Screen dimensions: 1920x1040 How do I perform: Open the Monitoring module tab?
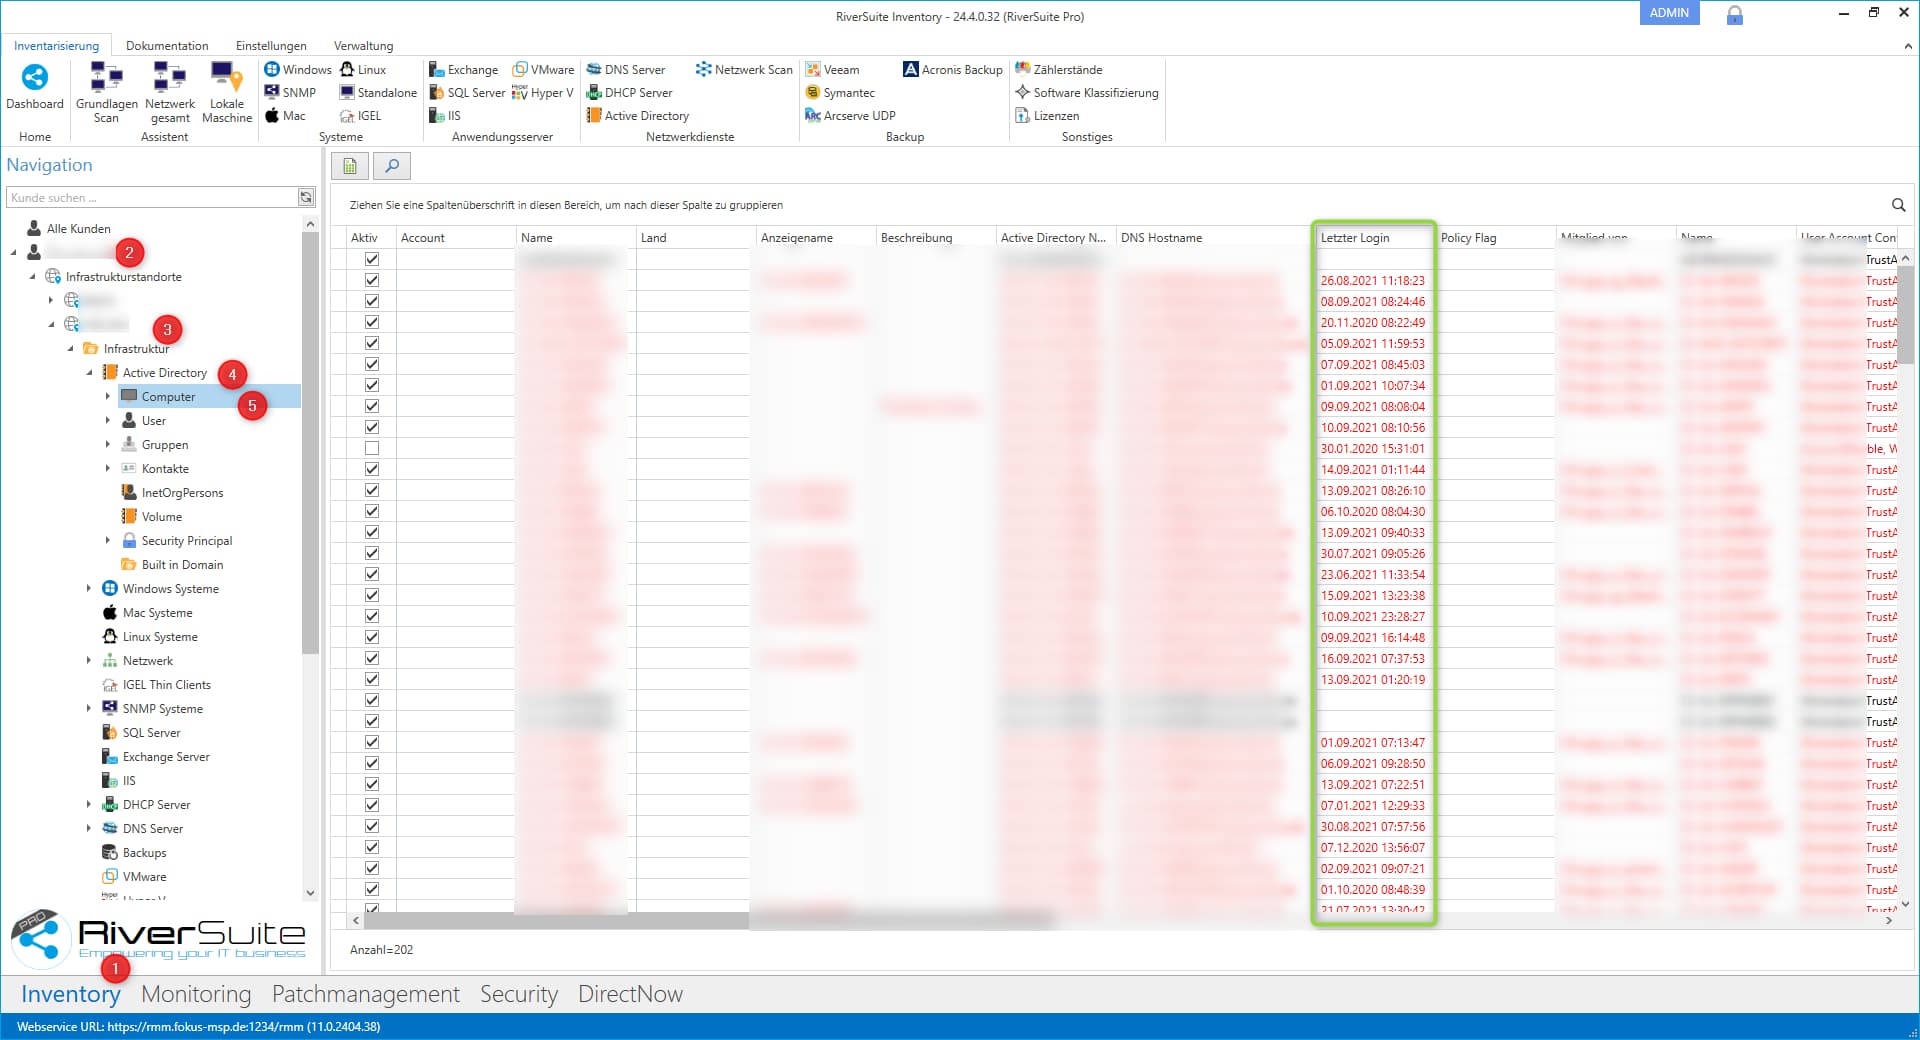(196, 994)
